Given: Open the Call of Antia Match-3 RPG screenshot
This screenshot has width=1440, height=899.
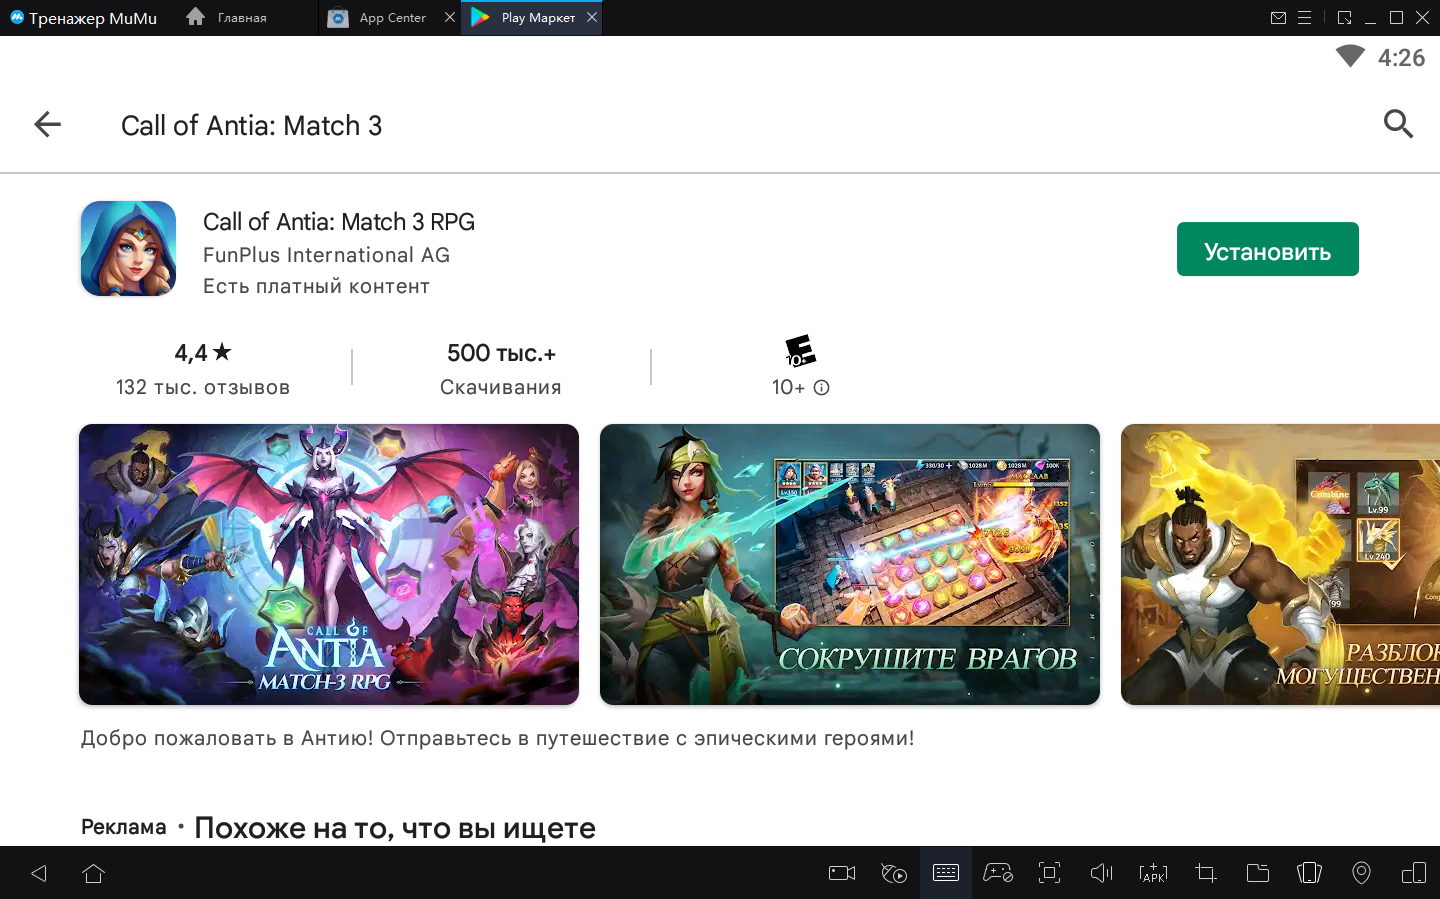Looking at the screenshot, I should click(329, 564).
